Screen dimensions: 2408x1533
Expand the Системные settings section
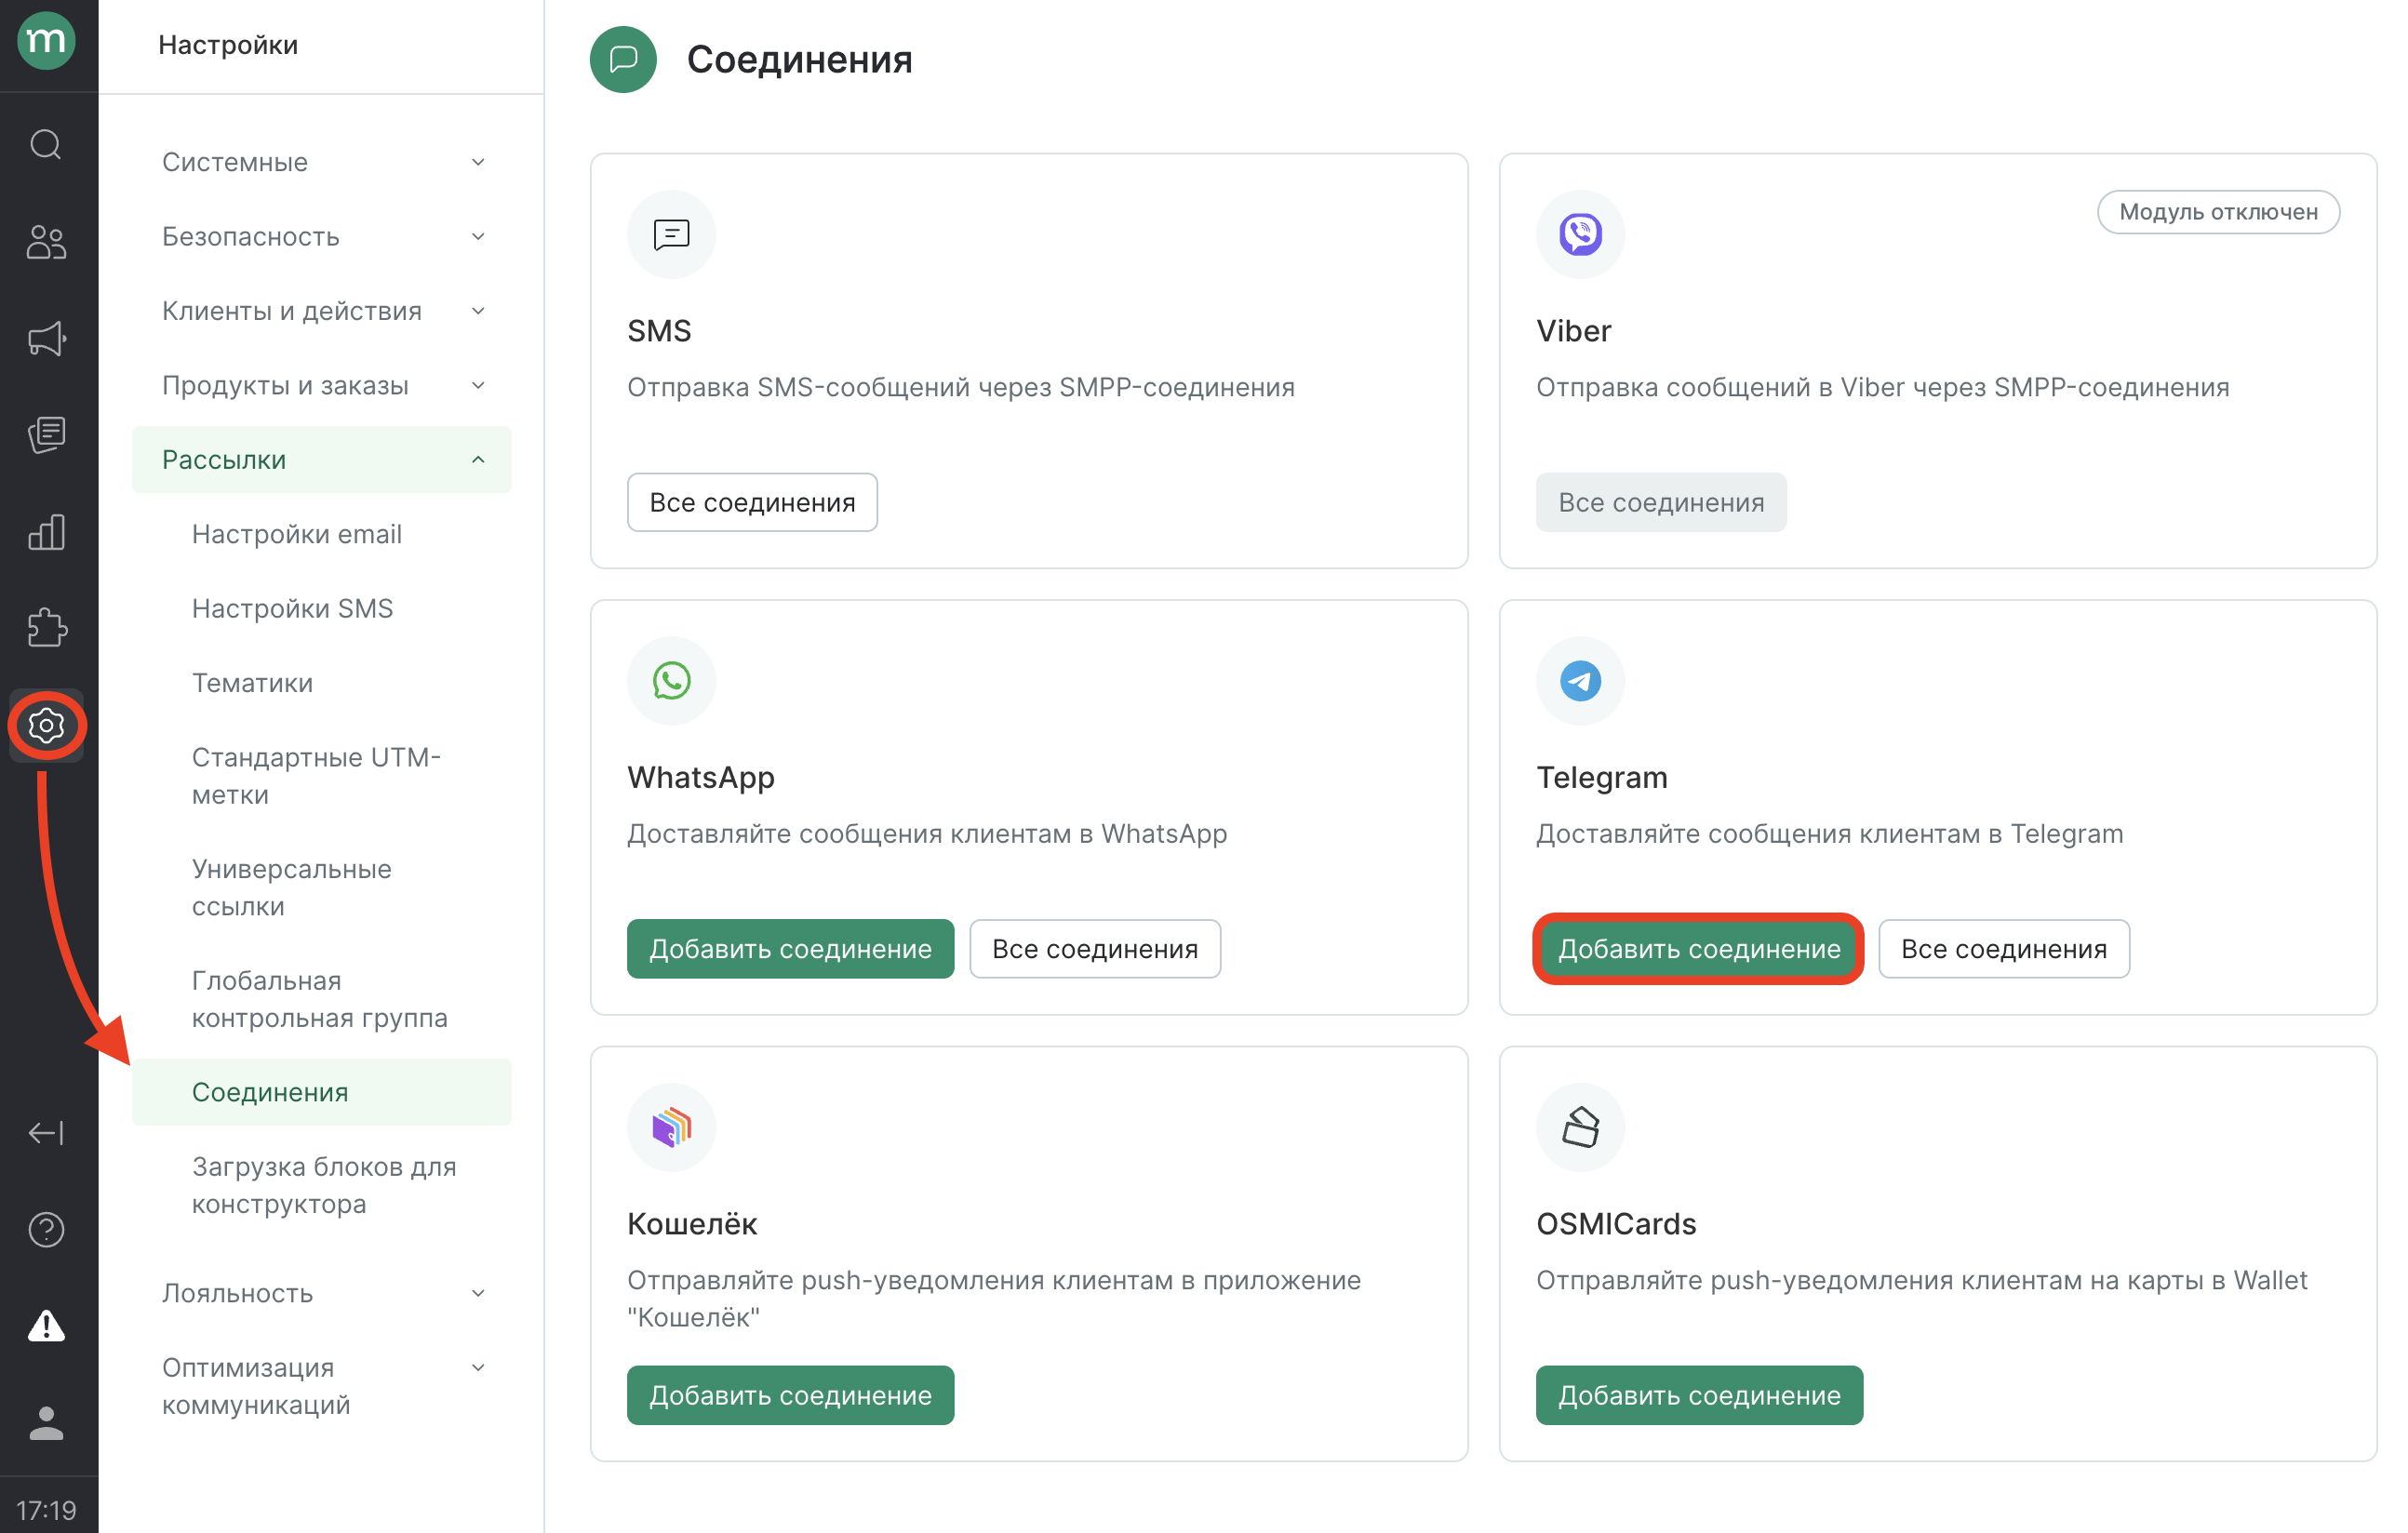tap(320, 162)
